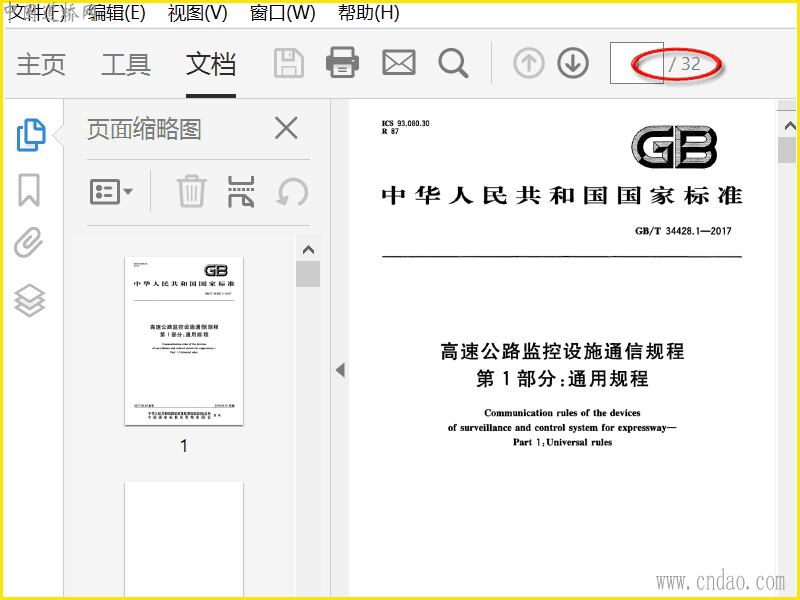This screenshot has height=600, width=800.
Task: Print the document with printer icon
Action: click(x=342, y=62)
